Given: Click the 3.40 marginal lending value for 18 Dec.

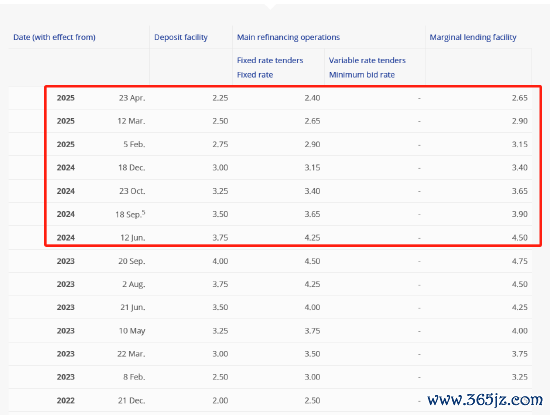Looking at the screenshot, I should (x=519, y=167).
